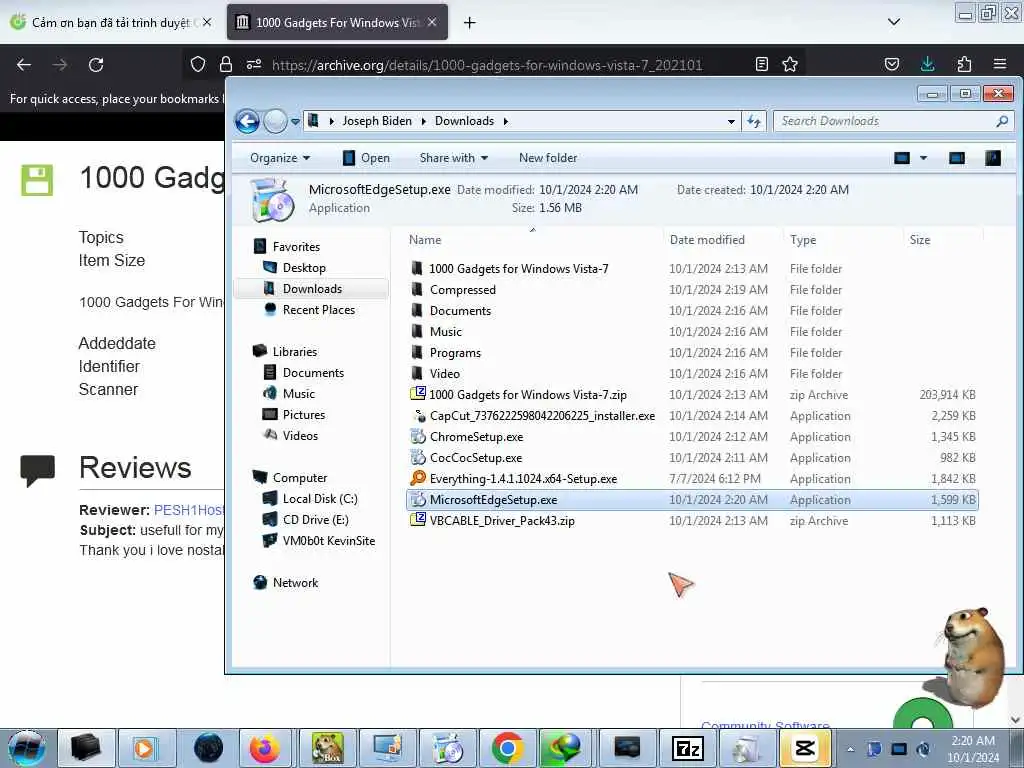
Task: Select Libraries in the navigation pane
Action: tap(295, 351)
